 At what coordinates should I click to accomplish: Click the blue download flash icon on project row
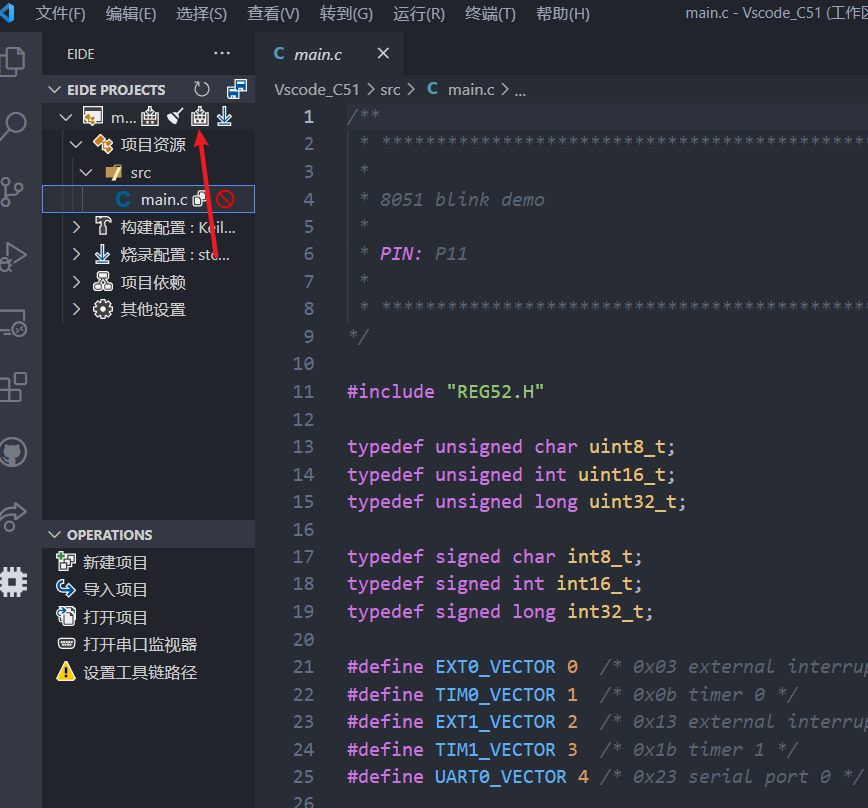(x=224, y=117)
